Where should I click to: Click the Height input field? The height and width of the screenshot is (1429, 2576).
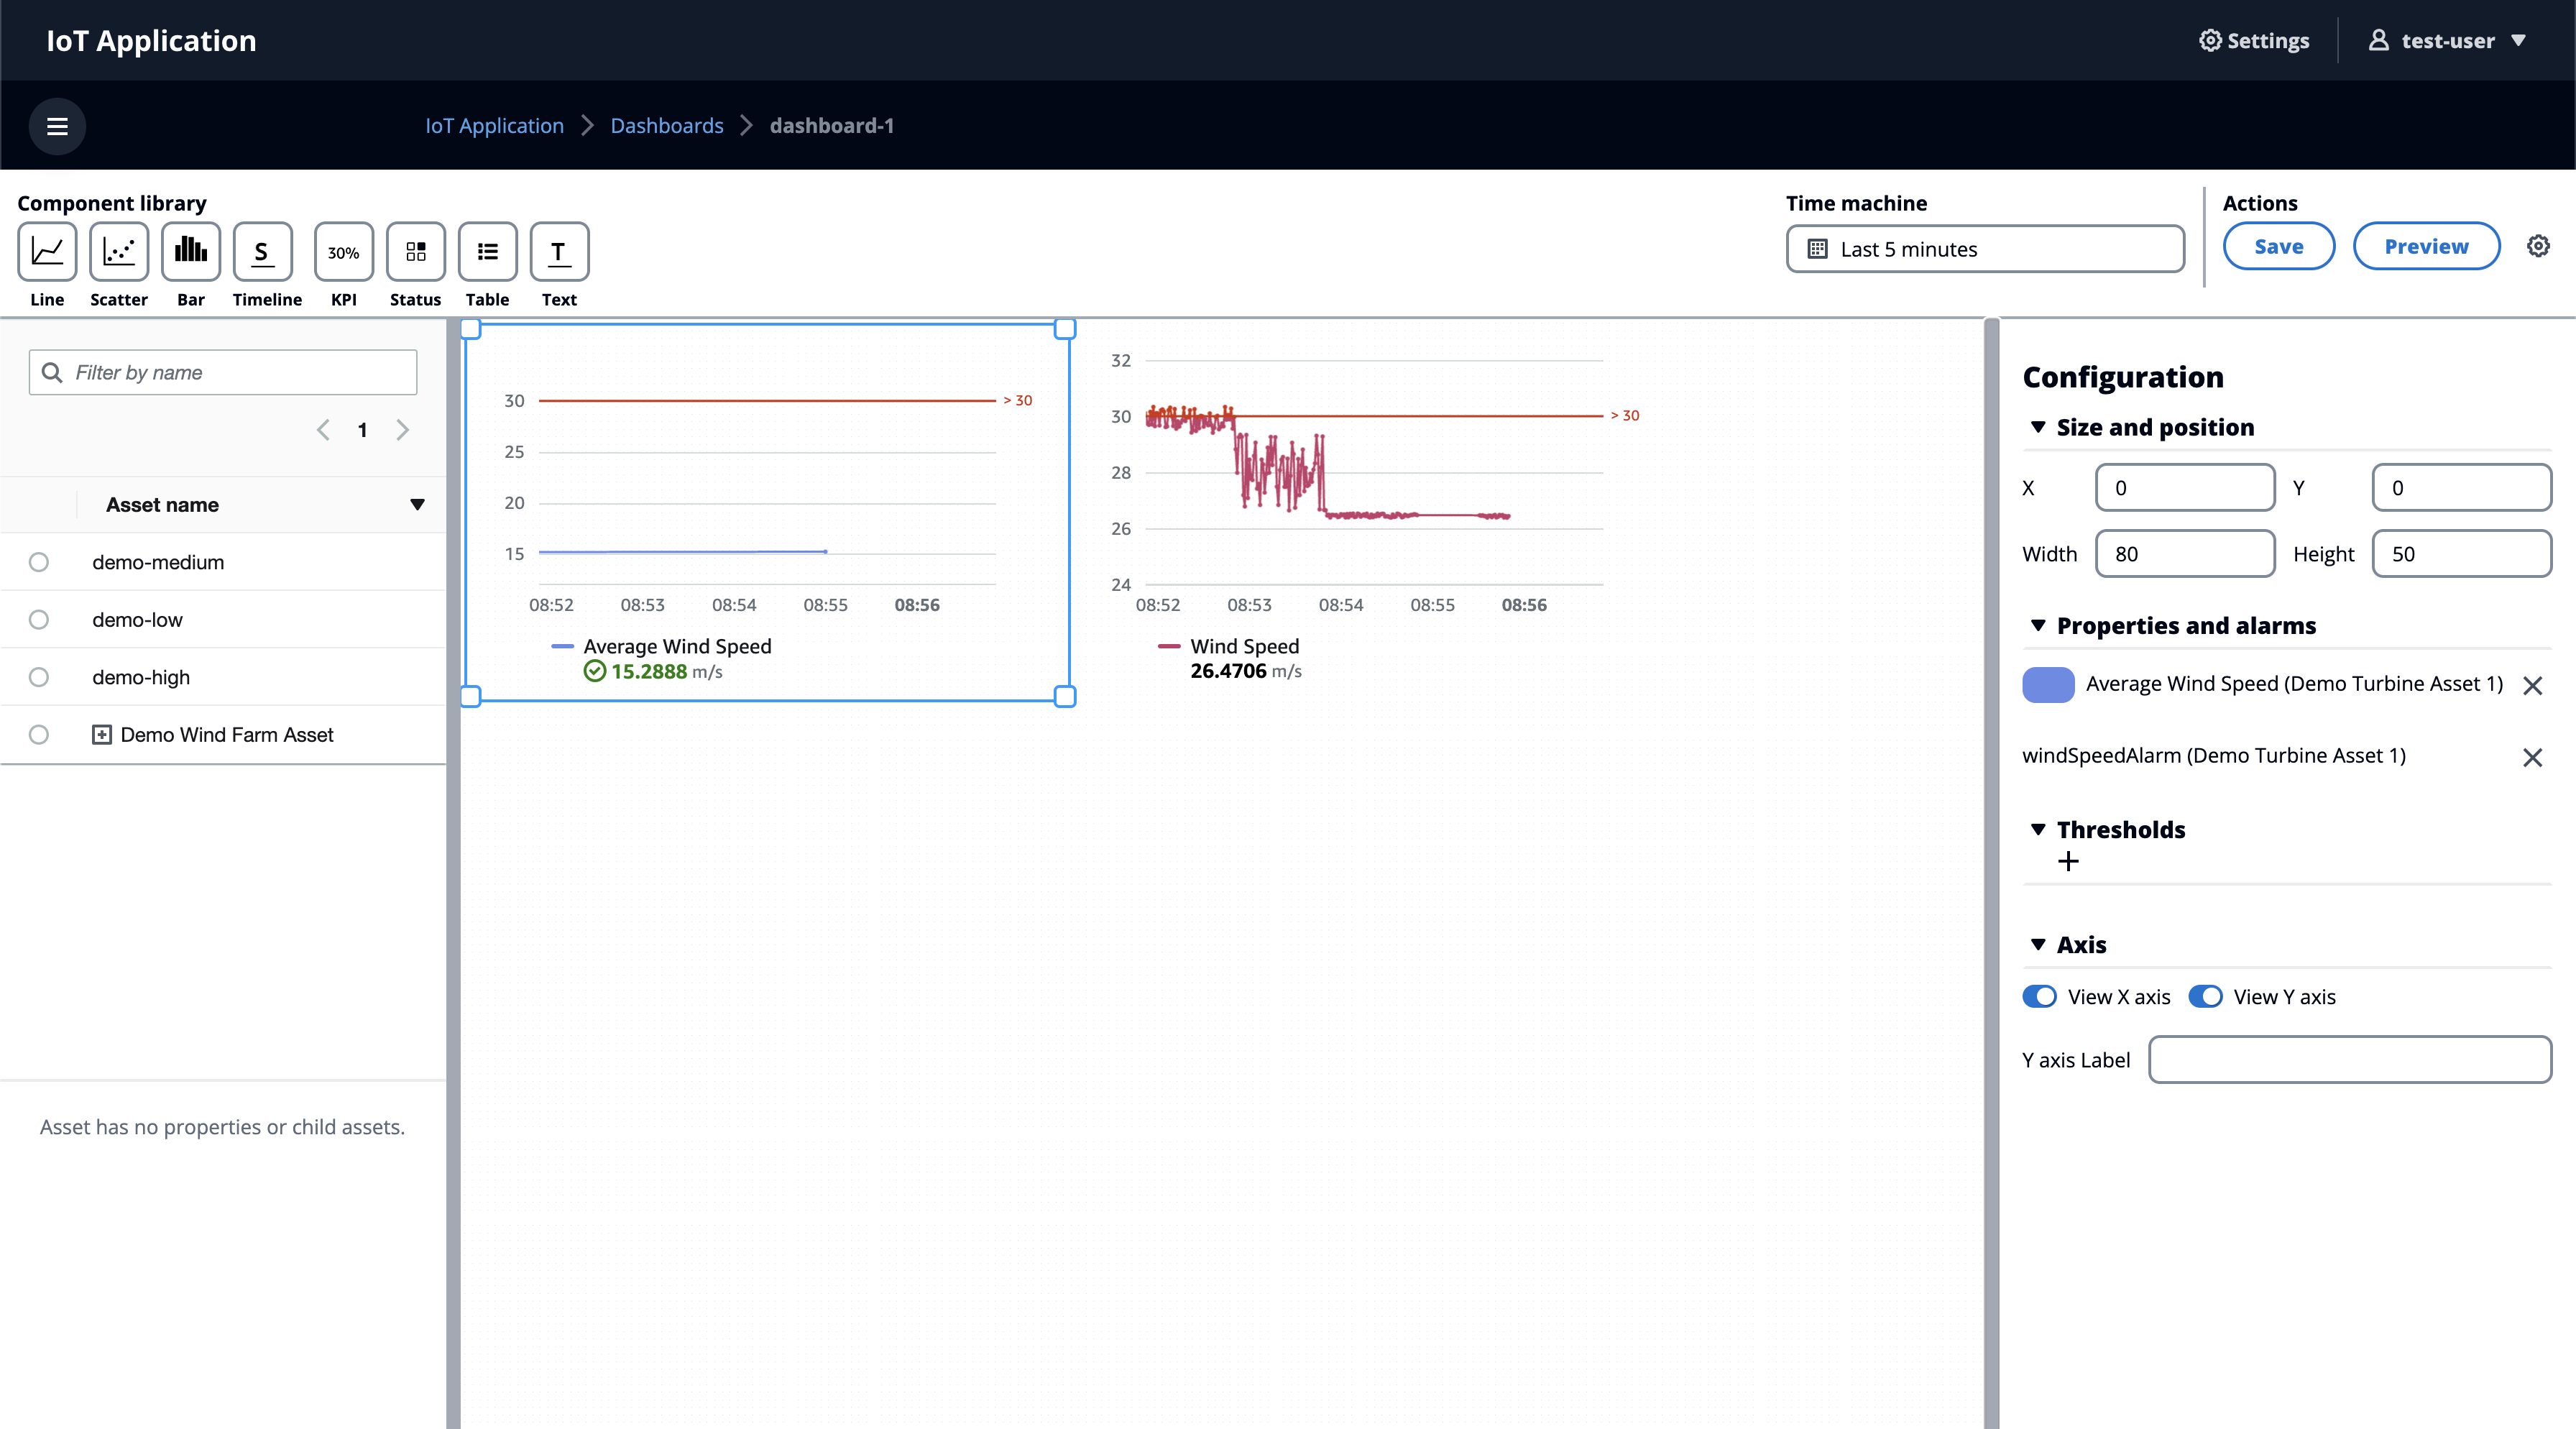(2461, 554)
